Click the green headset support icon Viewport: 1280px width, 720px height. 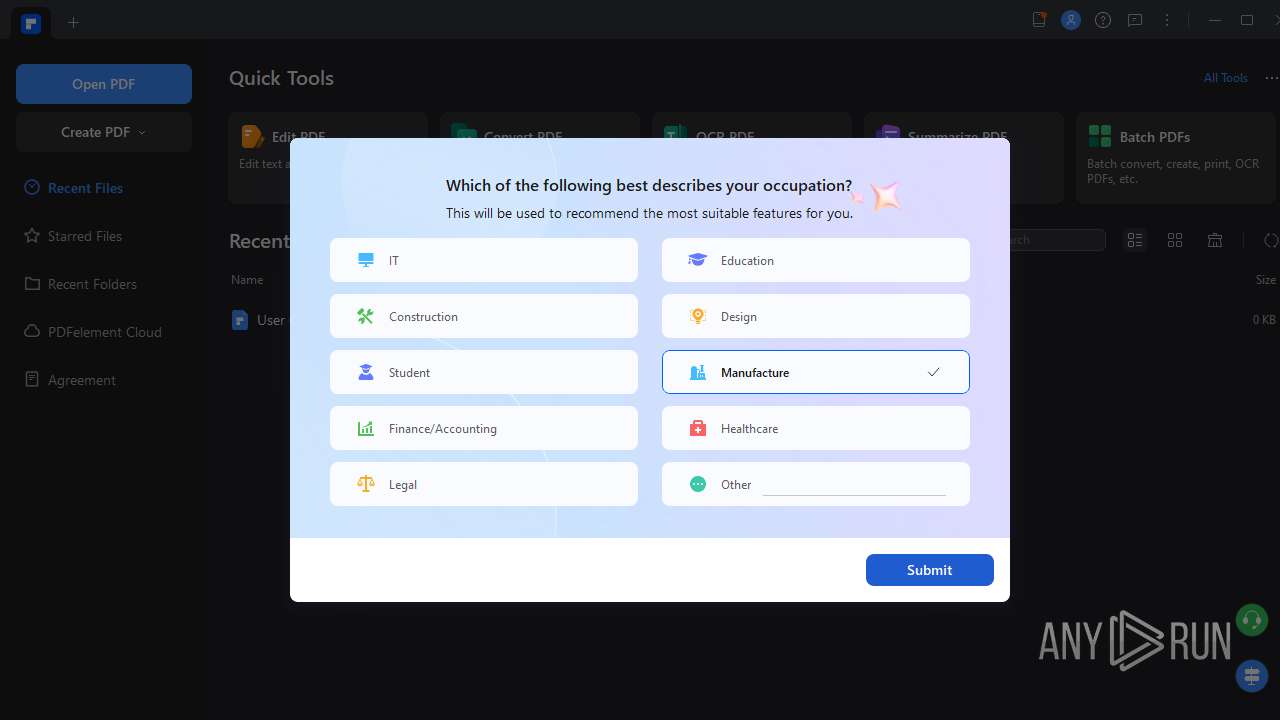coord(1252,620)
